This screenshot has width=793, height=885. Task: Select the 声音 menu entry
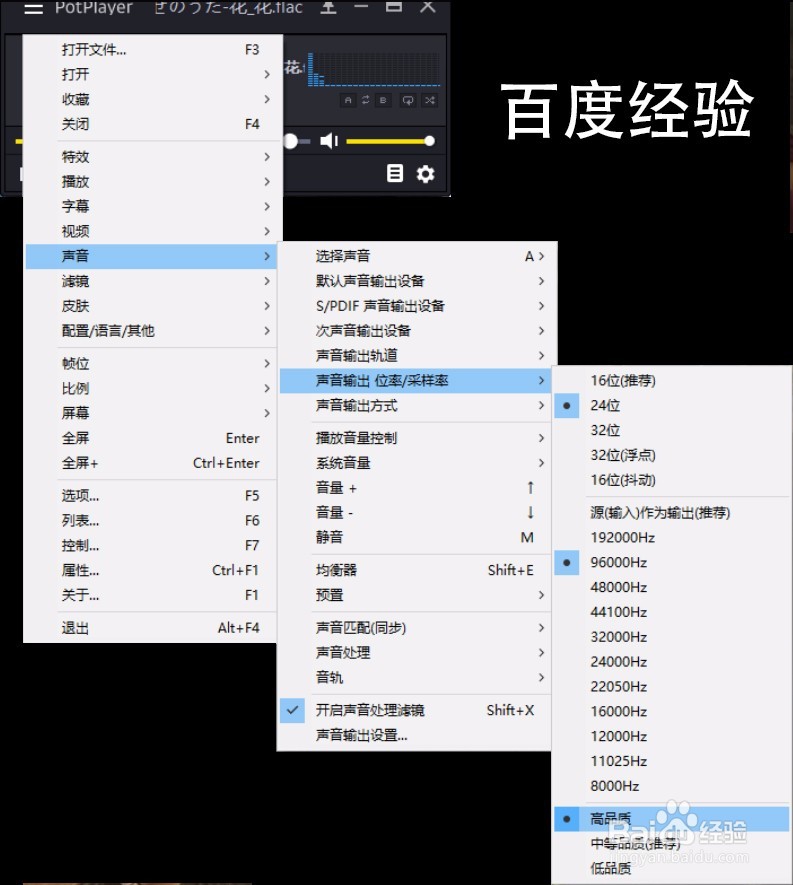(151, 256)
